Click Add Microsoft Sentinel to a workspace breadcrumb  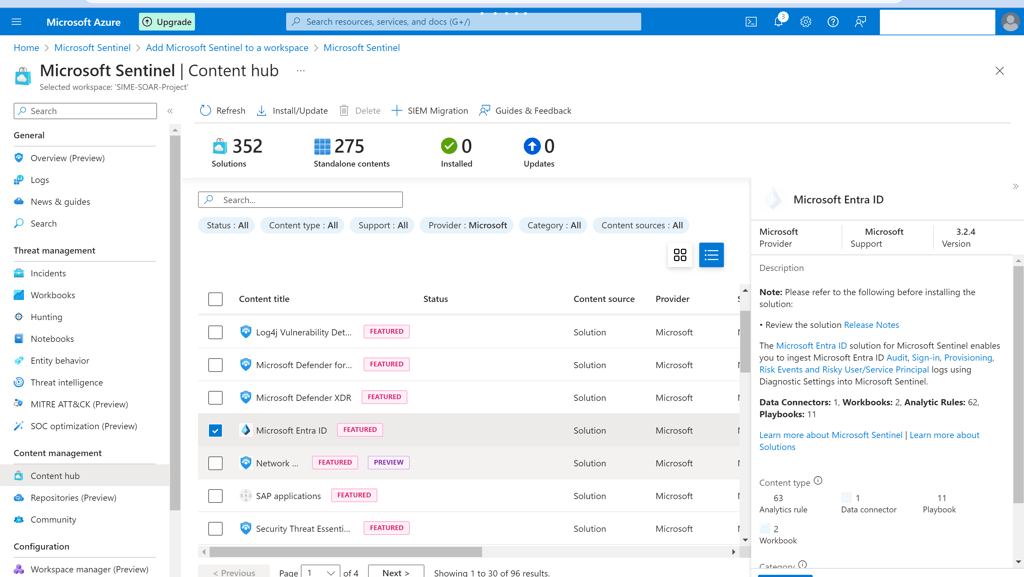point(227,48)
